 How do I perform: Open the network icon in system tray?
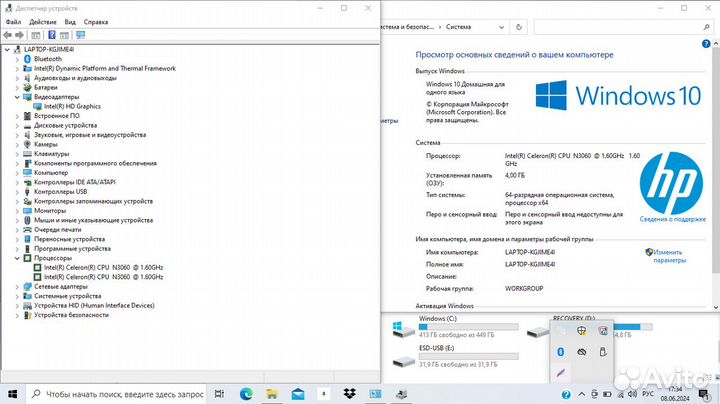620,394
